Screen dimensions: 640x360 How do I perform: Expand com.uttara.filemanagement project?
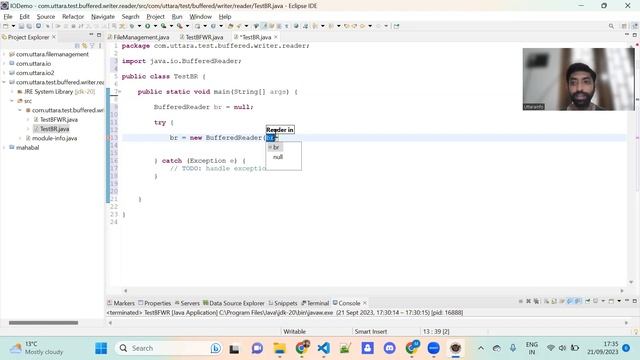click(x=4, y=54)
